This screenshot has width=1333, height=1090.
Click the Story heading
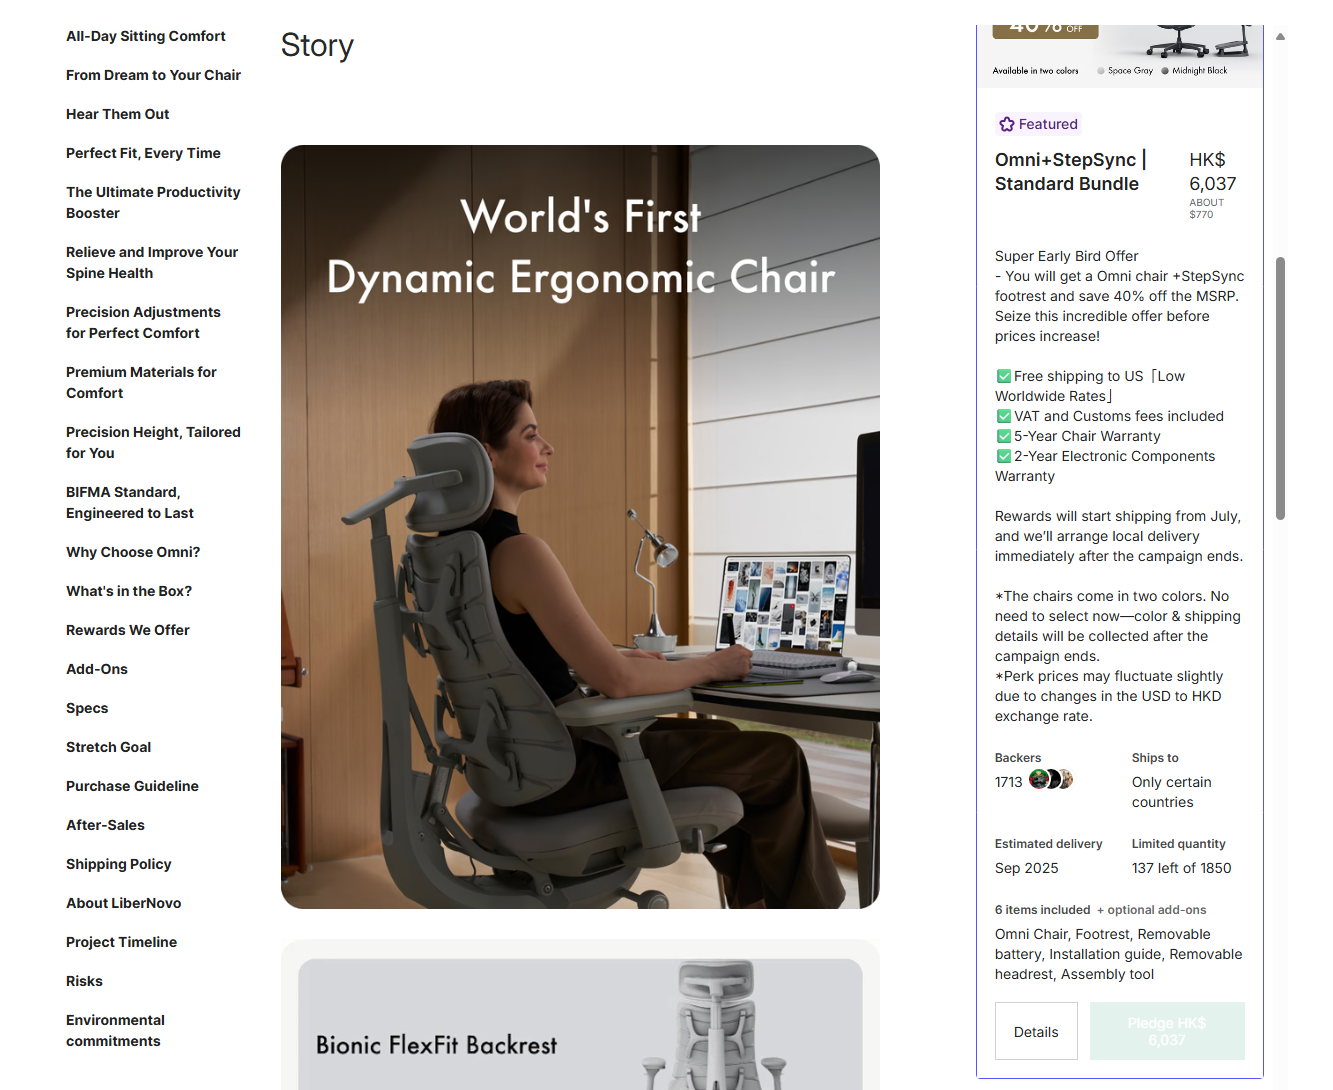[x=317, y=45]
